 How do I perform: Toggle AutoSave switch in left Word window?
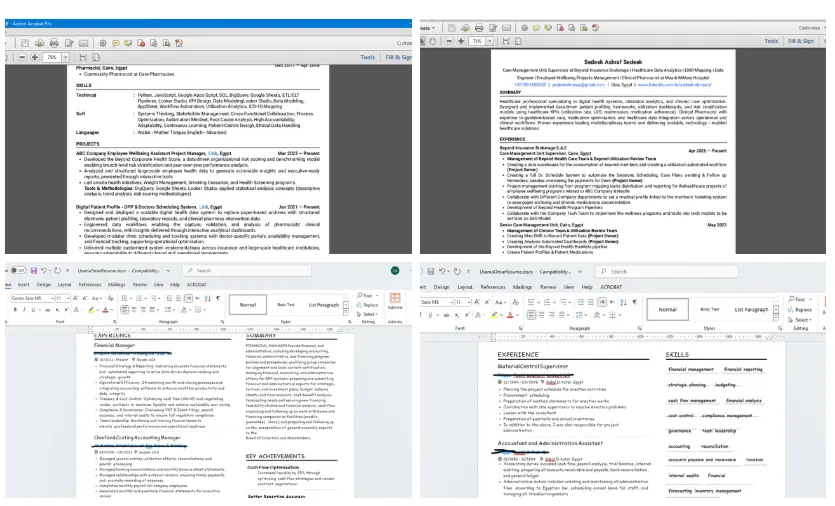pyautogui.click(x=18, y=271)
